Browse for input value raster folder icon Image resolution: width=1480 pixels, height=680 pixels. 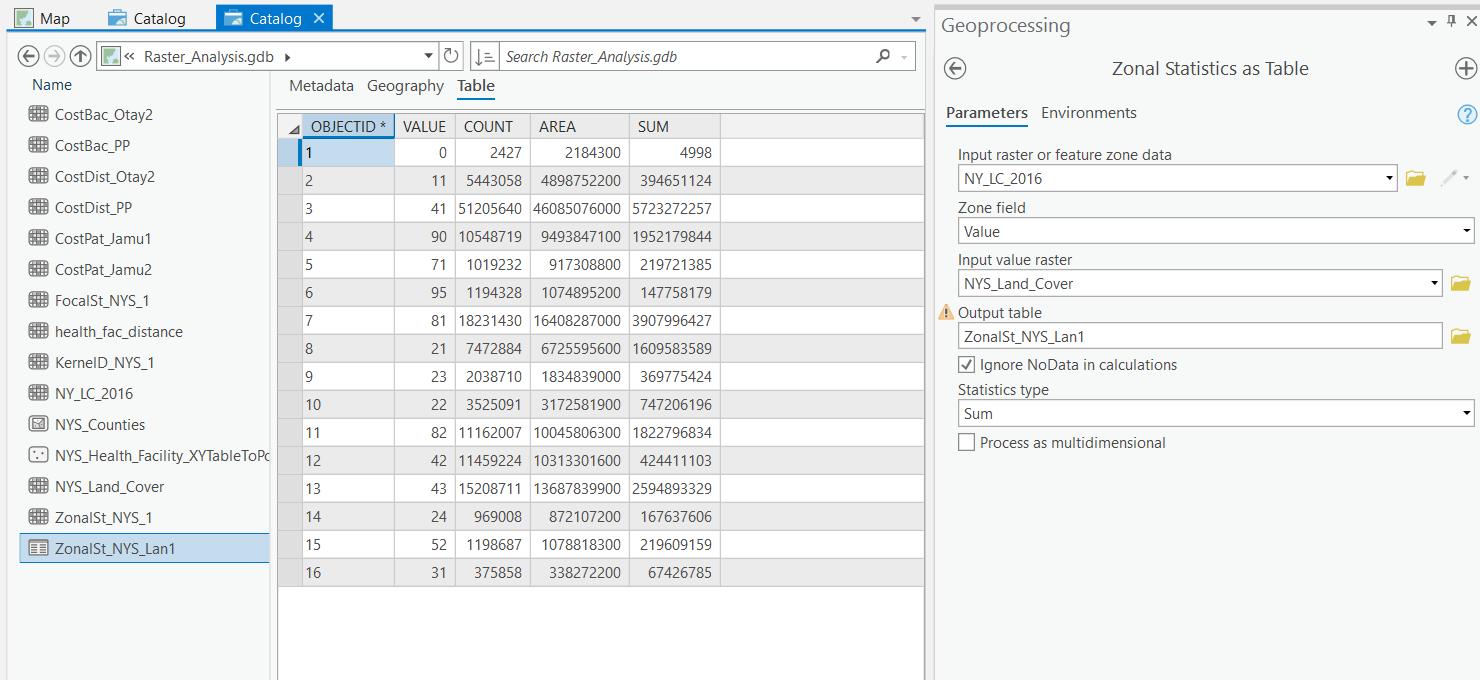pos(1460,284)
